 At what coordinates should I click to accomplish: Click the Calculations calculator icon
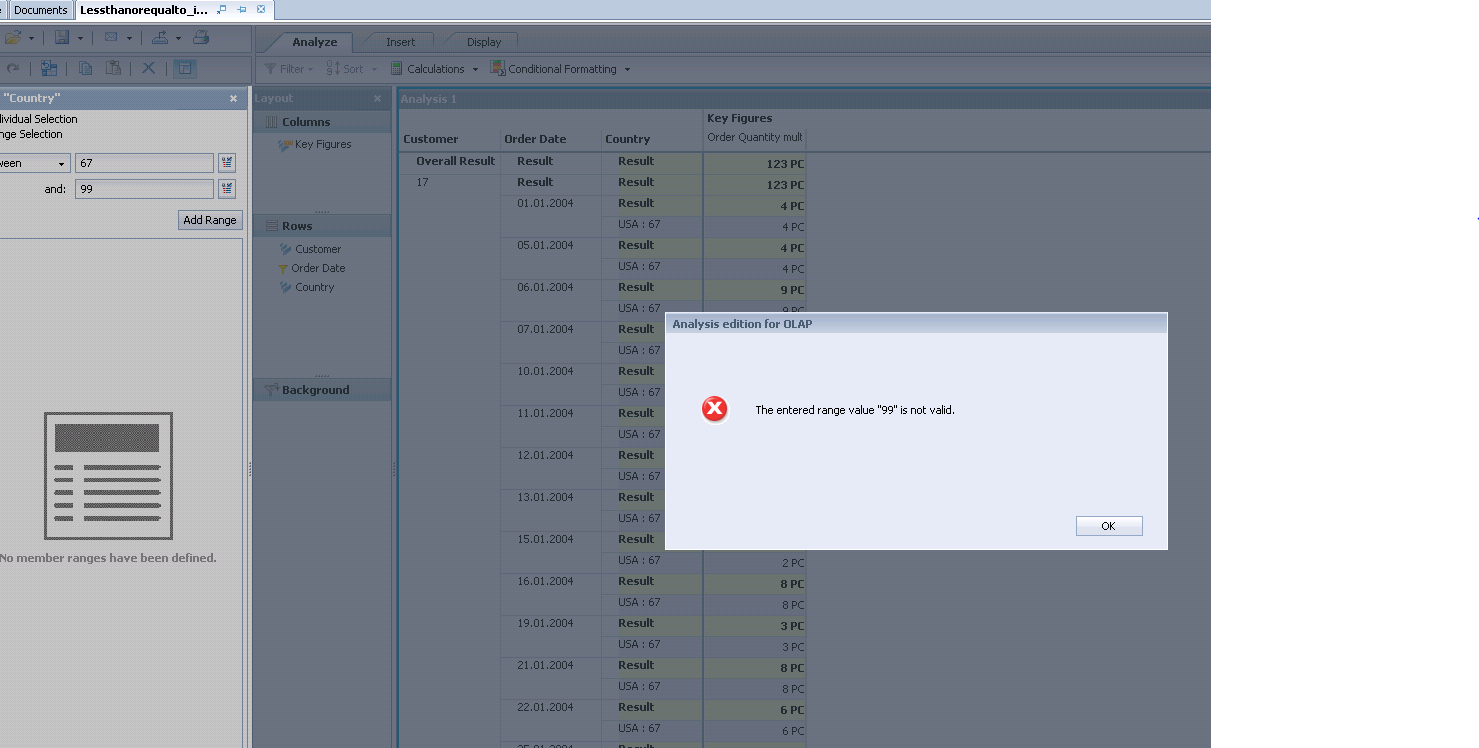[x=396, y=69]
